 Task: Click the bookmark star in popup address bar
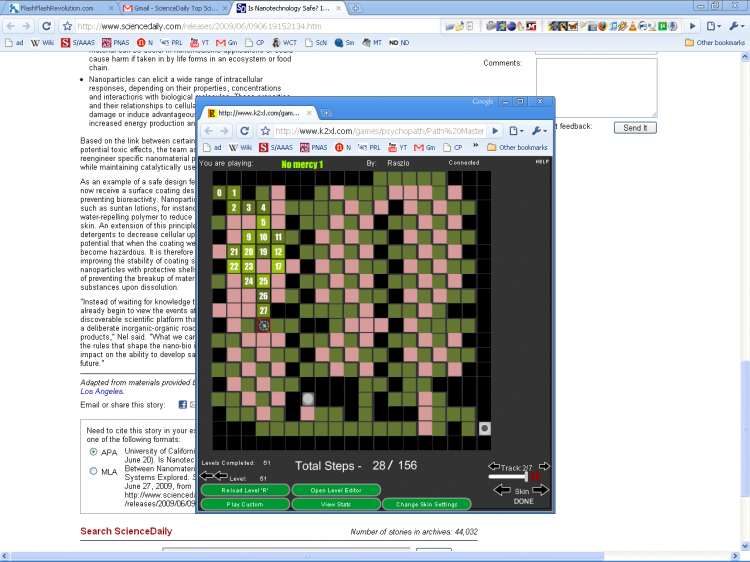coord(265,131)
